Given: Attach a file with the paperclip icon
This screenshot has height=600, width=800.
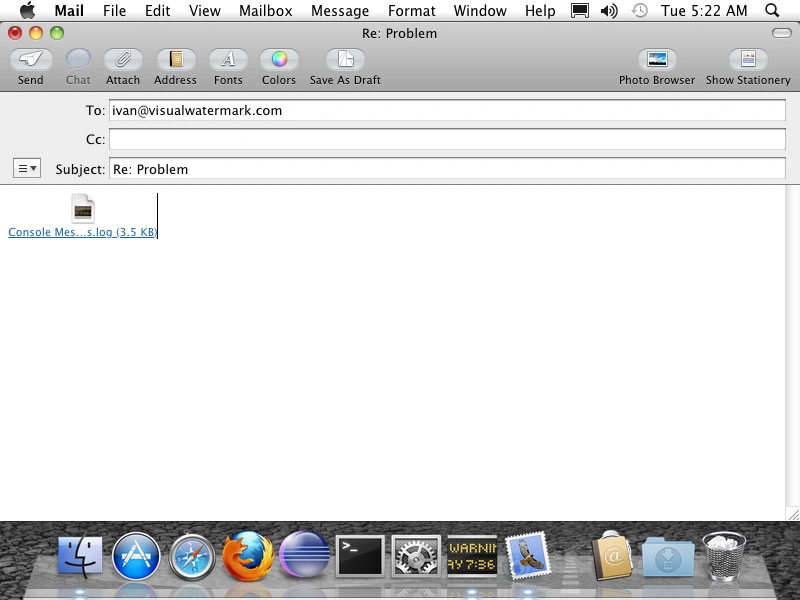Looking at the screenshot, I should 123,60.
